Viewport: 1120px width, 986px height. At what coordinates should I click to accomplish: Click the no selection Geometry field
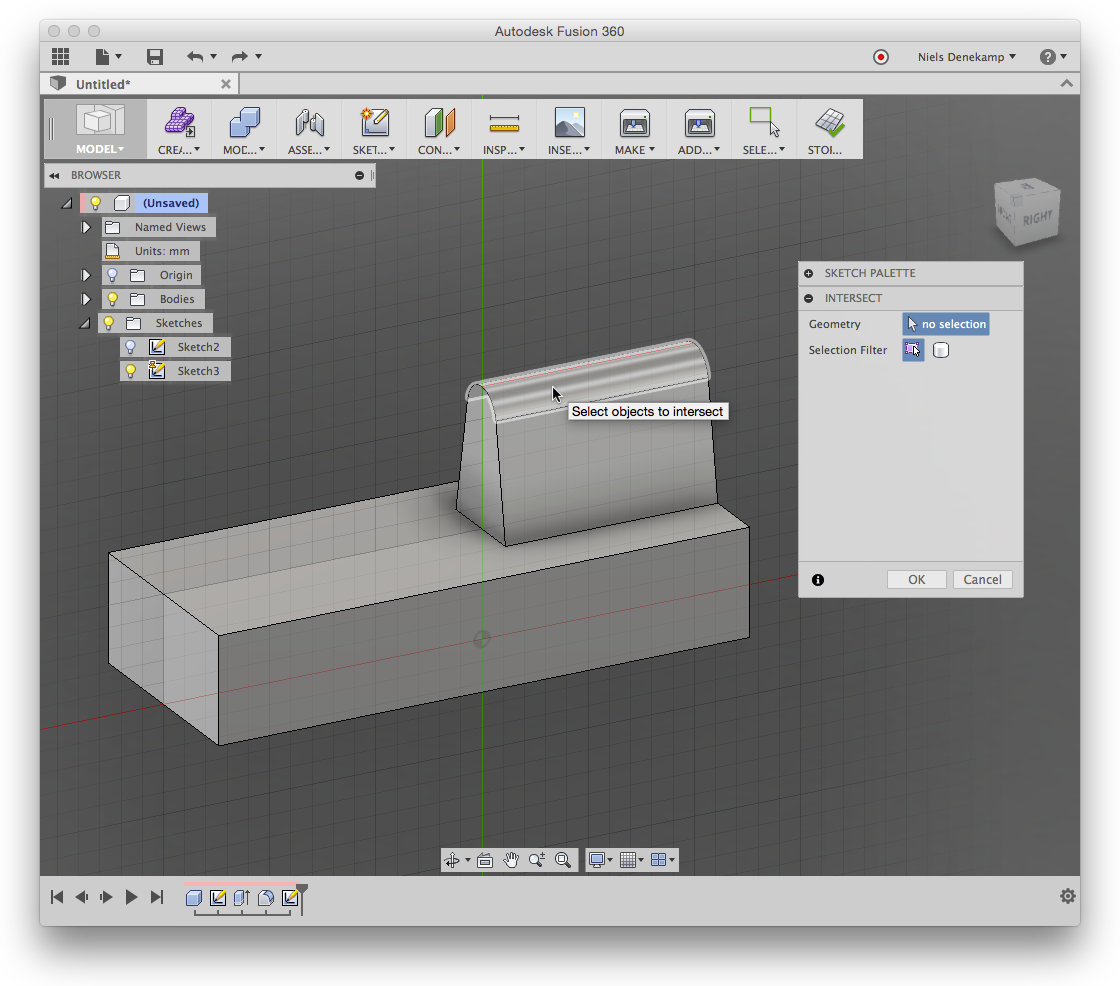(x=945, y=323)
